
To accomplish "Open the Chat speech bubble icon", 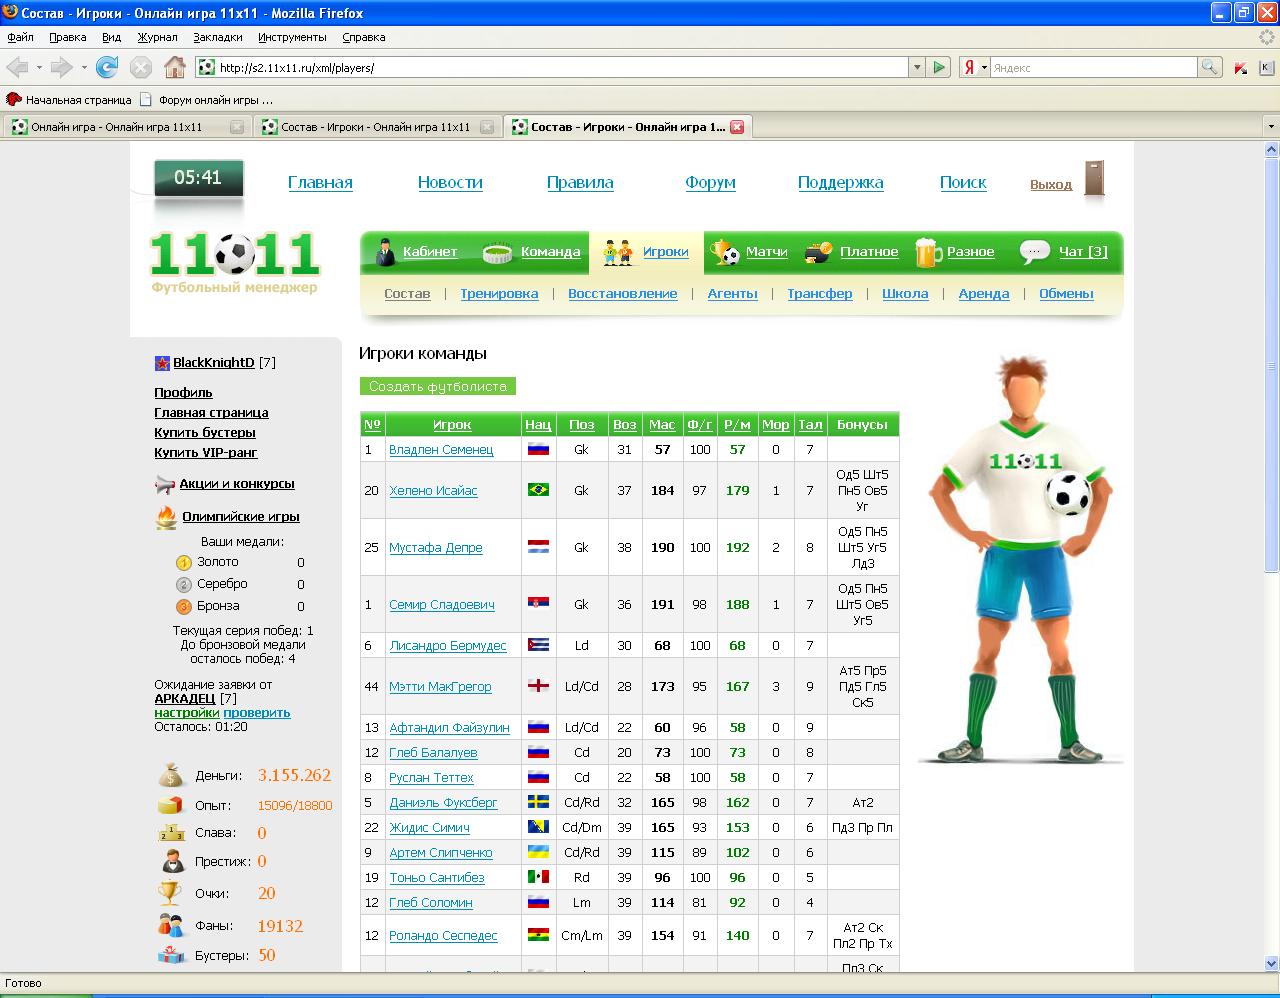I will tap(1034, 252).
